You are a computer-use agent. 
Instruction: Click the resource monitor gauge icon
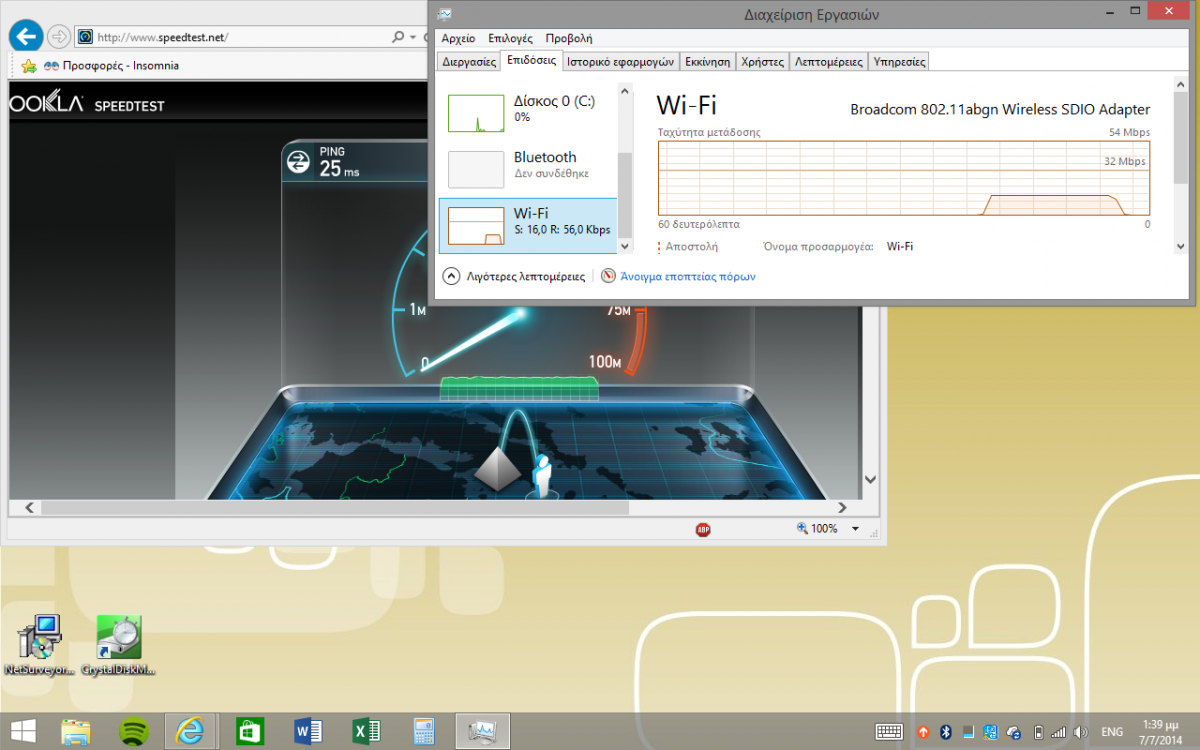[608, 276]
